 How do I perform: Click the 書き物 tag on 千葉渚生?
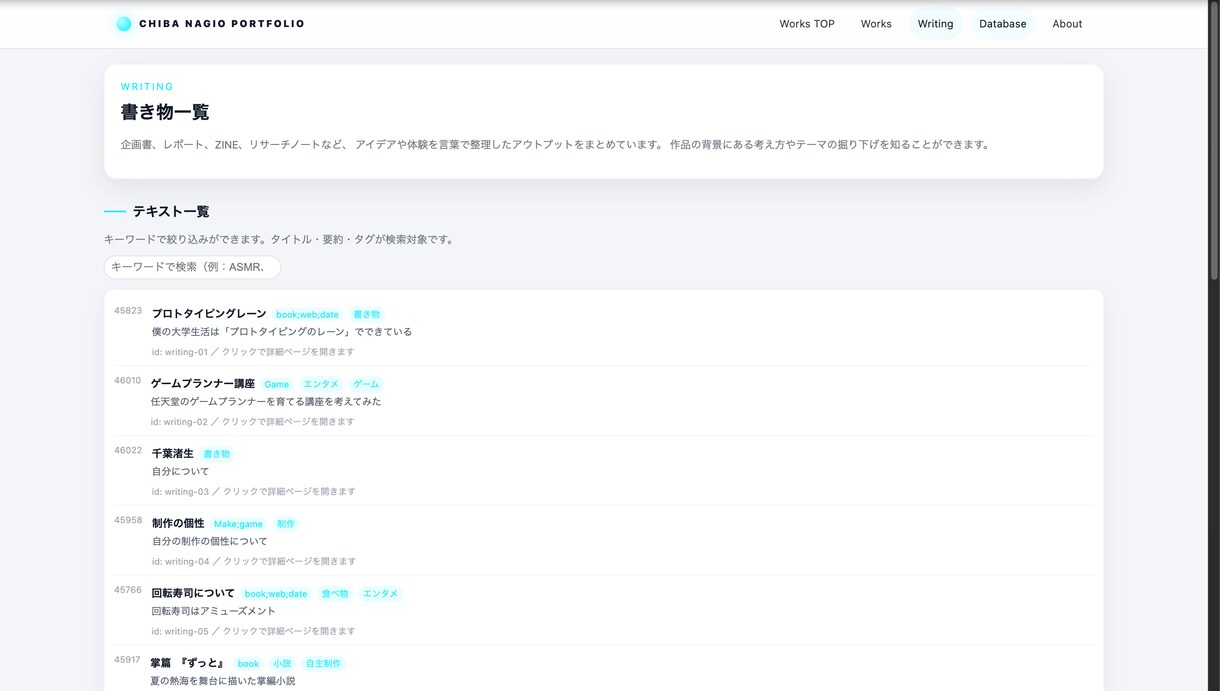[217, 454]
